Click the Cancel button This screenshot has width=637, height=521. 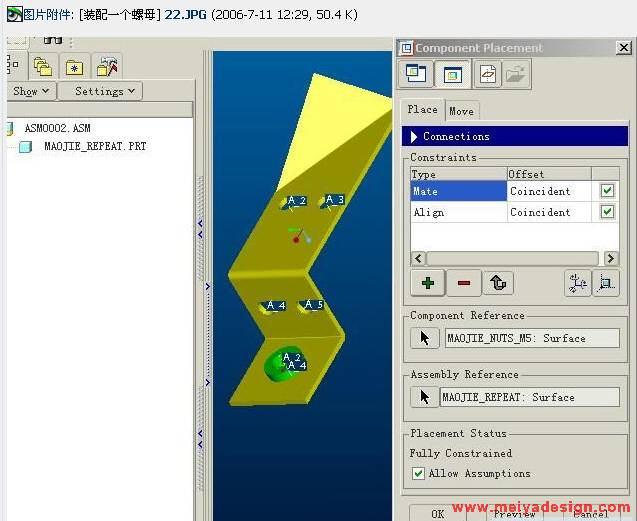coord(590,514)
